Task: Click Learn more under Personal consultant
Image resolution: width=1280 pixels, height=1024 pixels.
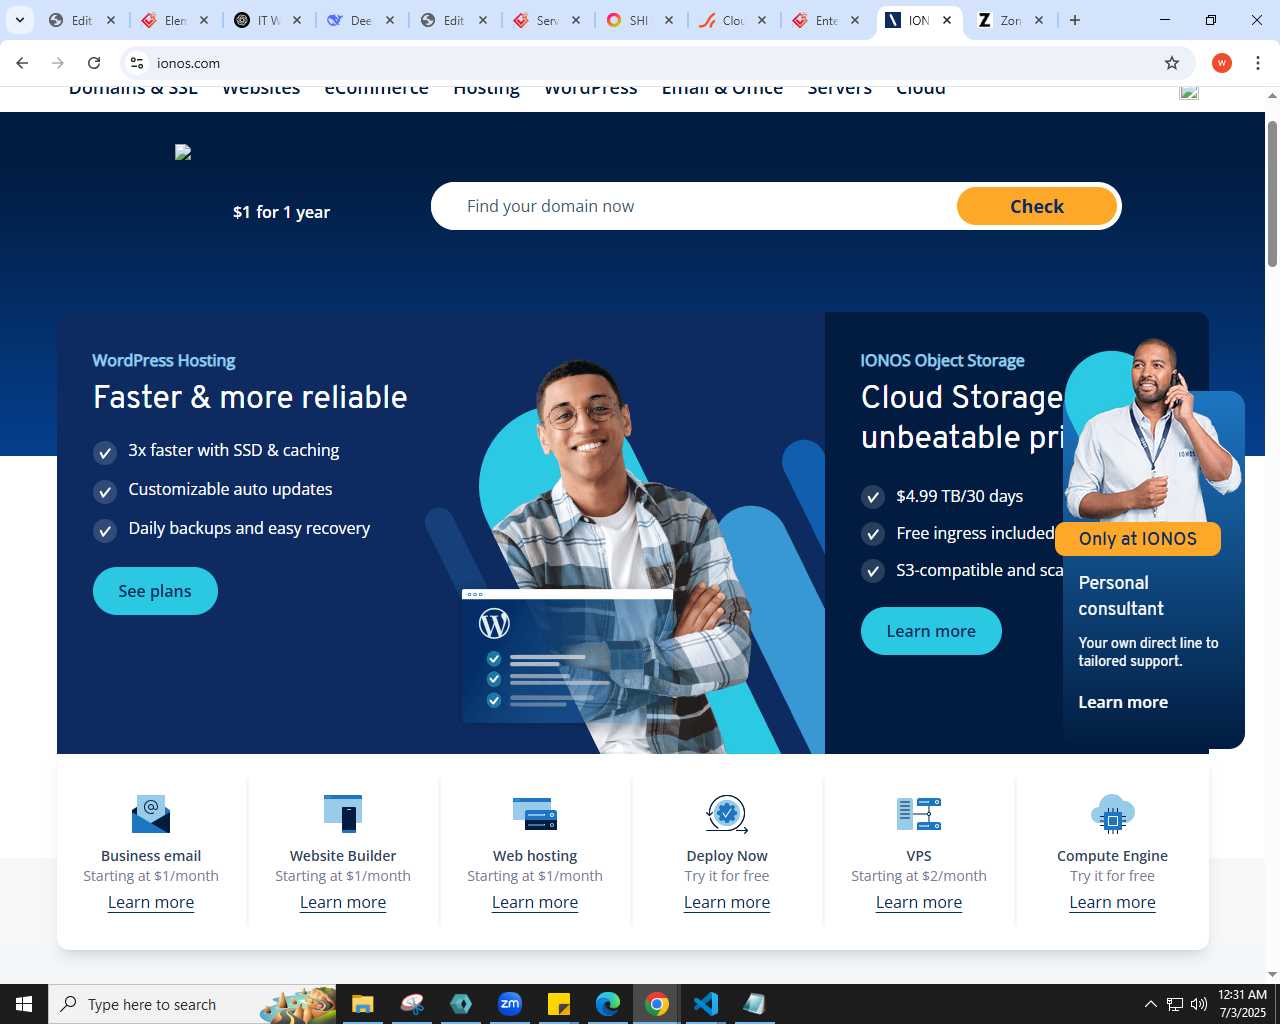Action: click(1123, 702)
